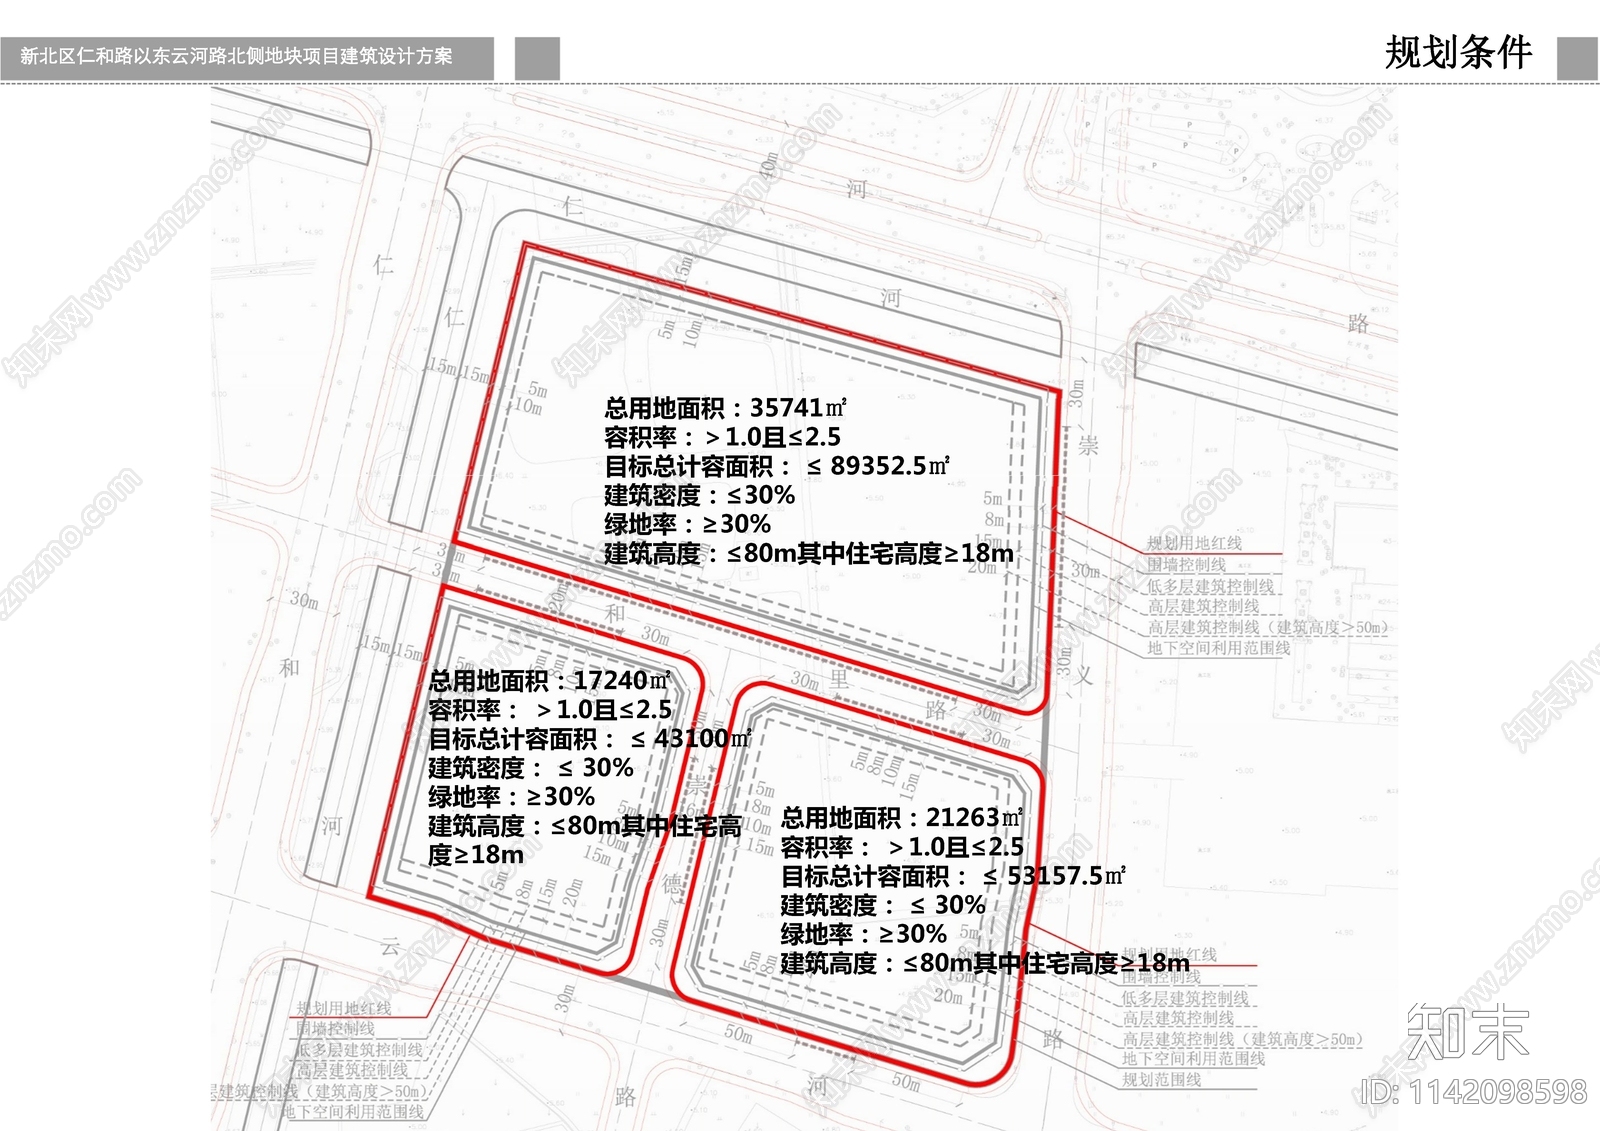This screenshot has width=1600, height=1131.
Task: Click the '总用地面积：35741㎡' line
Action: click(726, 408)
